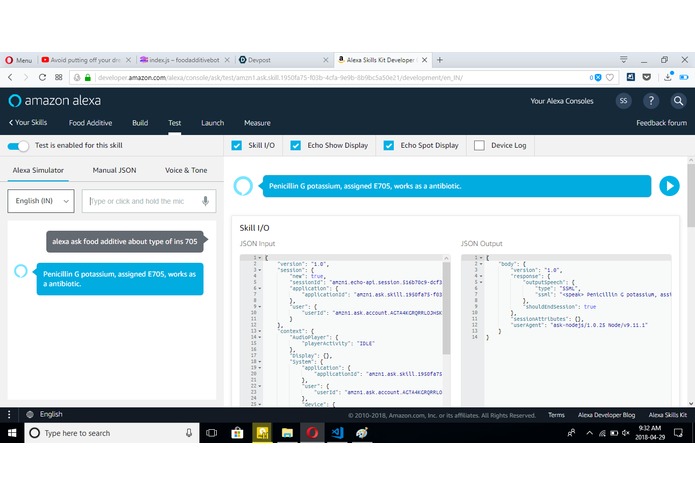Go back to the previous page

pos(10,78)
